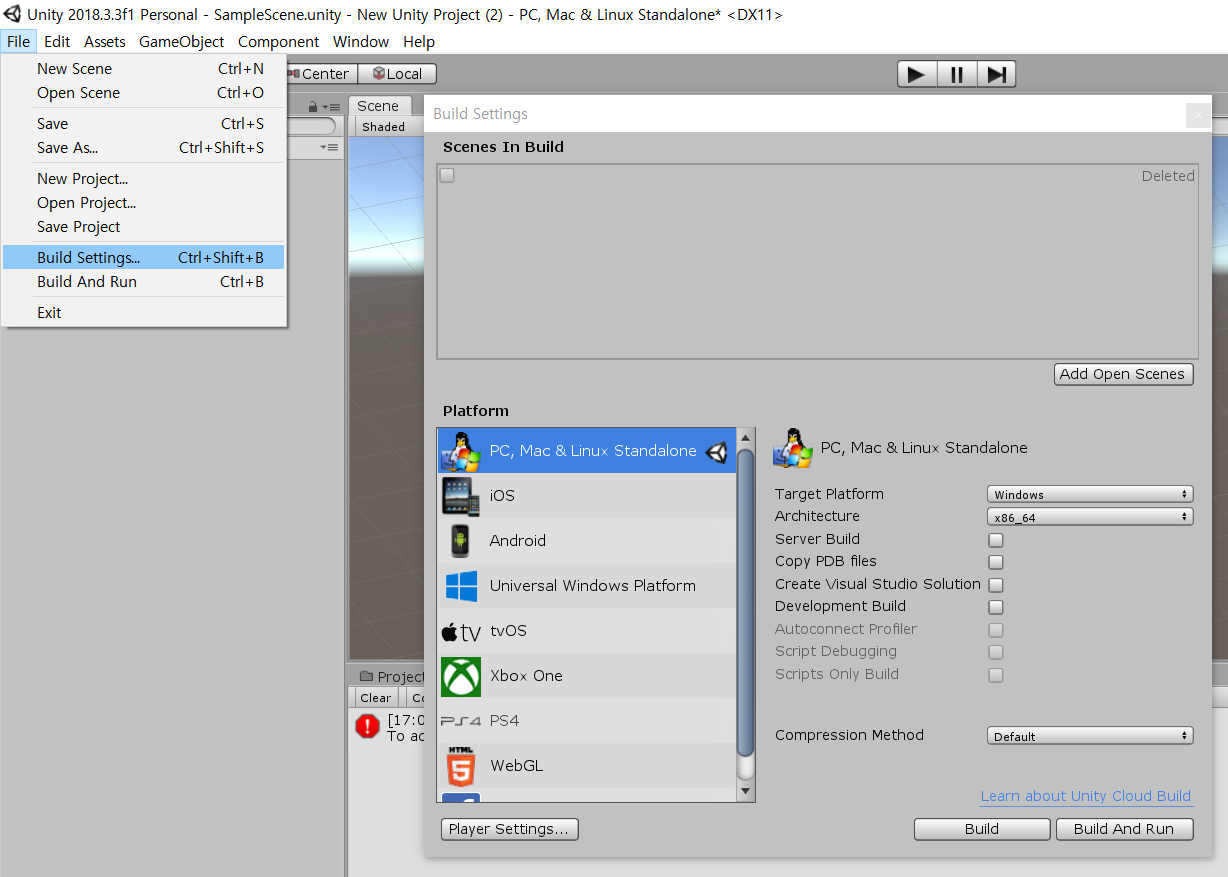Click platform list scroll down arrow
The height and width of the screenshot is (877, 1228).
pos(745,791)
